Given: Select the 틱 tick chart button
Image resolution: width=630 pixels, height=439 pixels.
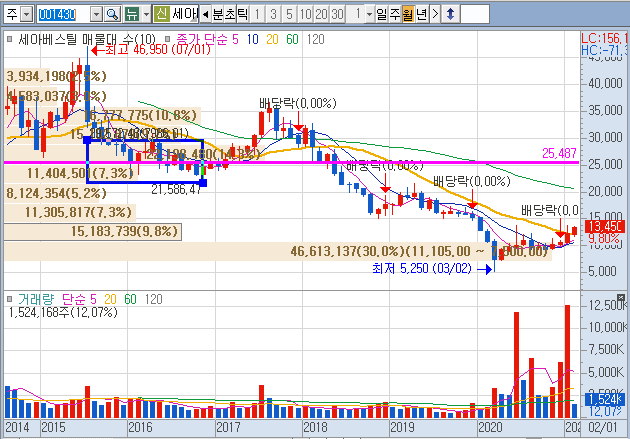Looking at the screenshot, I should click(x=243, y=15).
